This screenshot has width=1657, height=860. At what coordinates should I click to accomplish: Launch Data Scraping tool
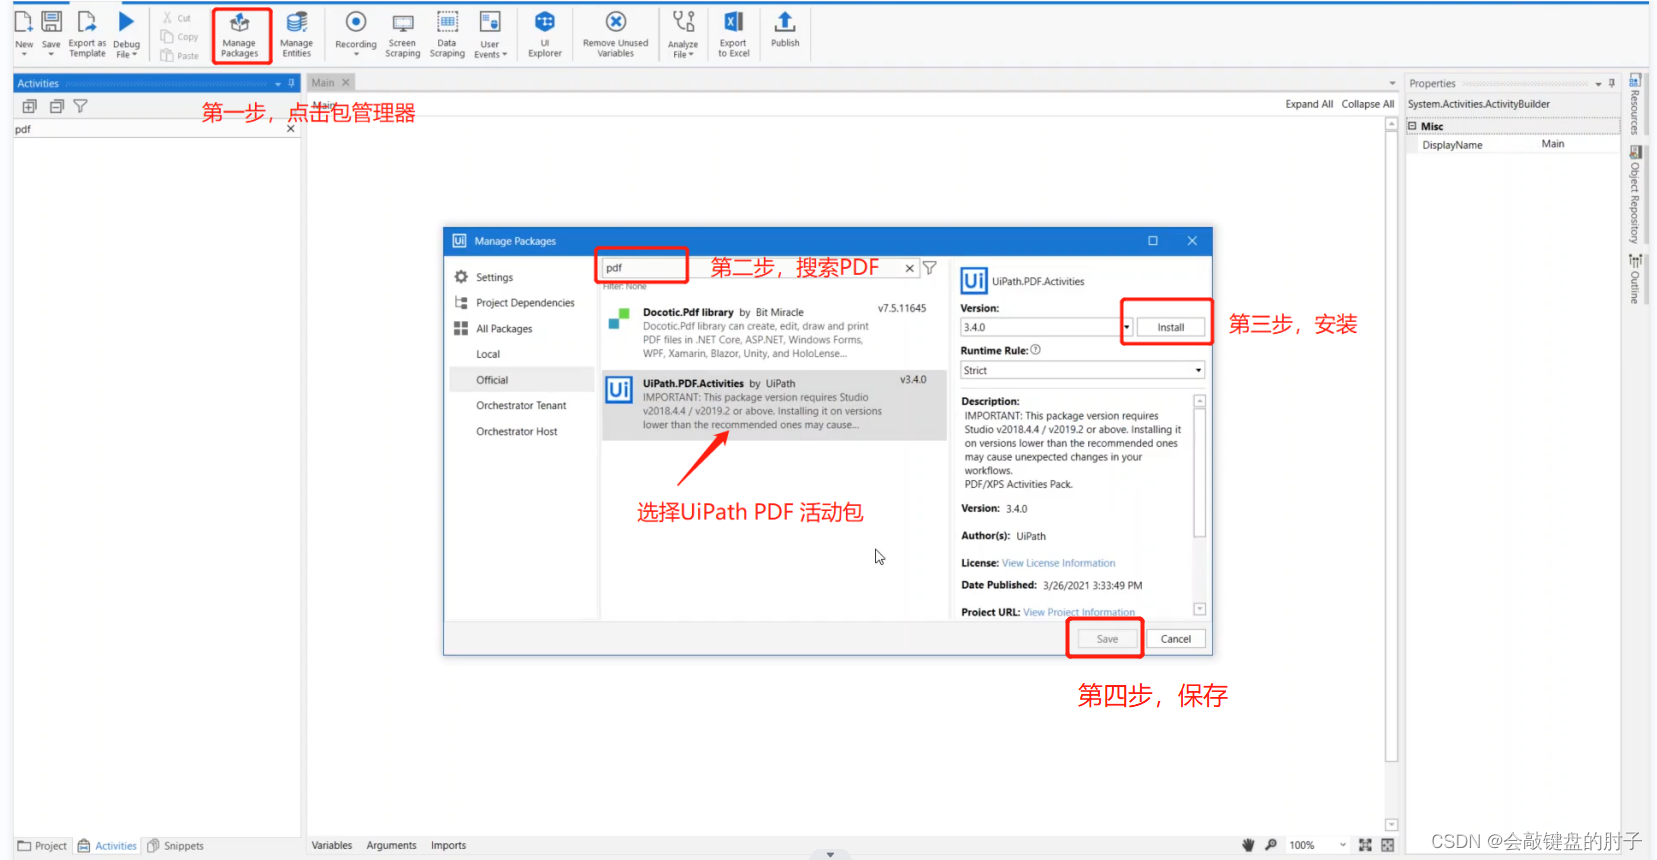click(447, 34)
